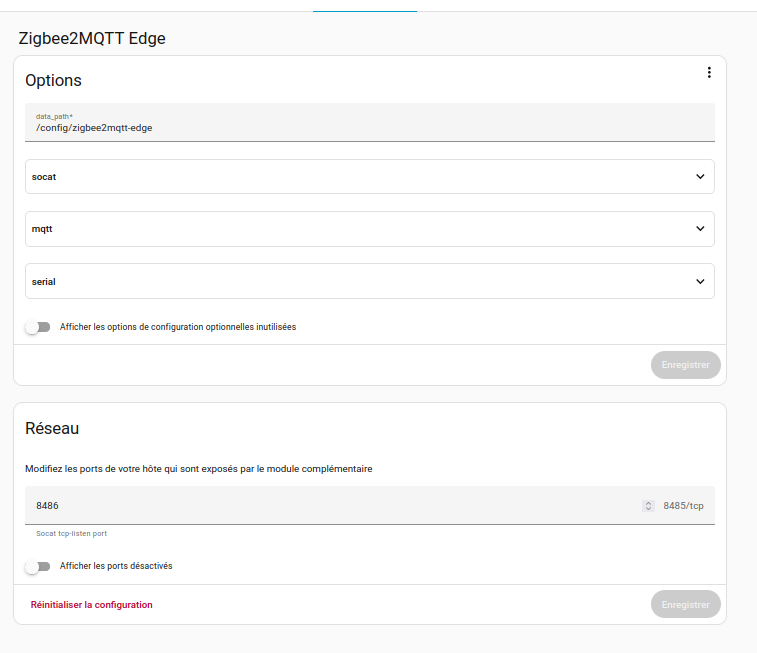Screen dimensions: 757x653
Task: Toggle Afficher les ports désactivés switch
Action: pos(38,566)
